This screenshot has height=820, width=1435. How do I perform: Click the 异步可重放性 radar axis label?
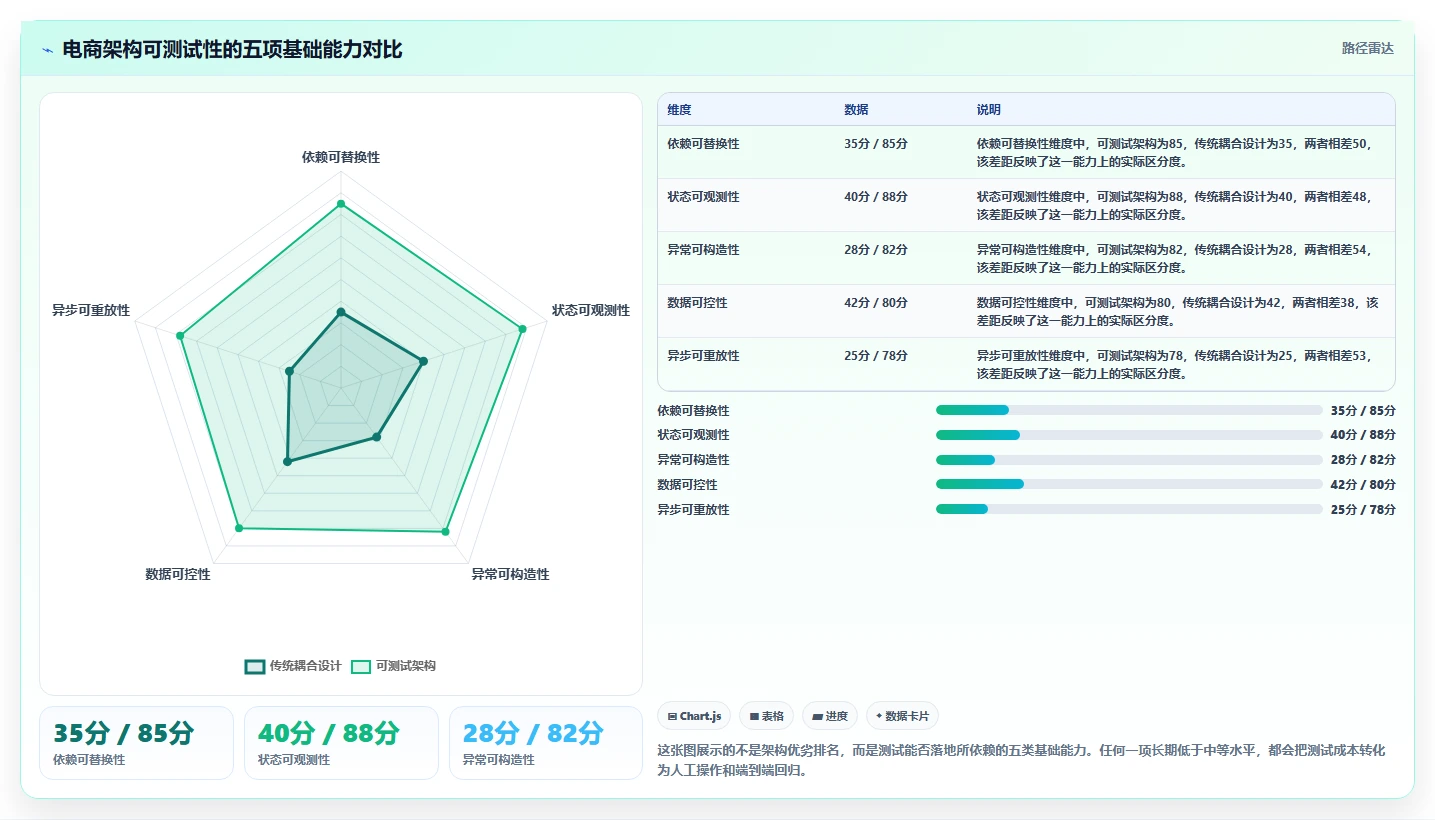click(91, 311)
